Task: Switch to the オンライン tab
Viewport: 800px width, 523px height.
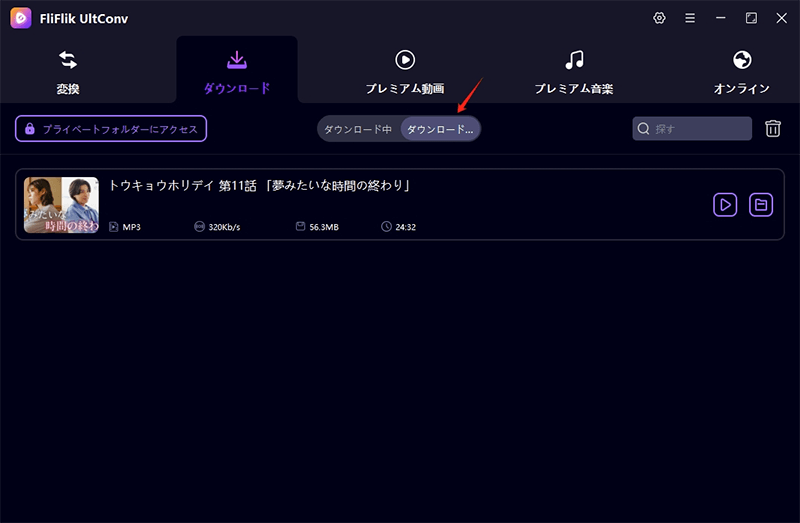Action: point(741,71)
